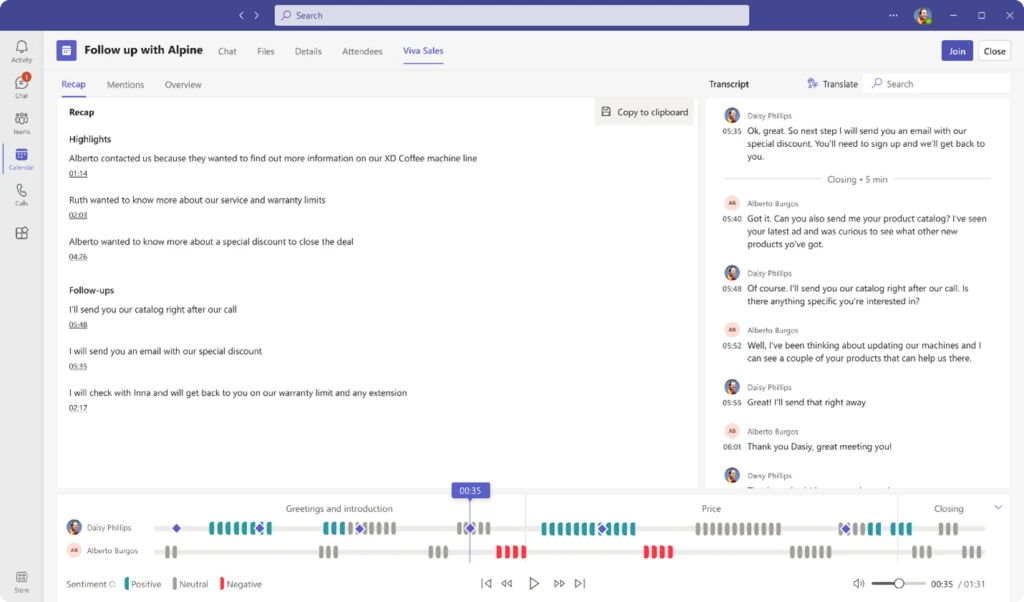Adjust the playback volume slider

click(900, 582)
